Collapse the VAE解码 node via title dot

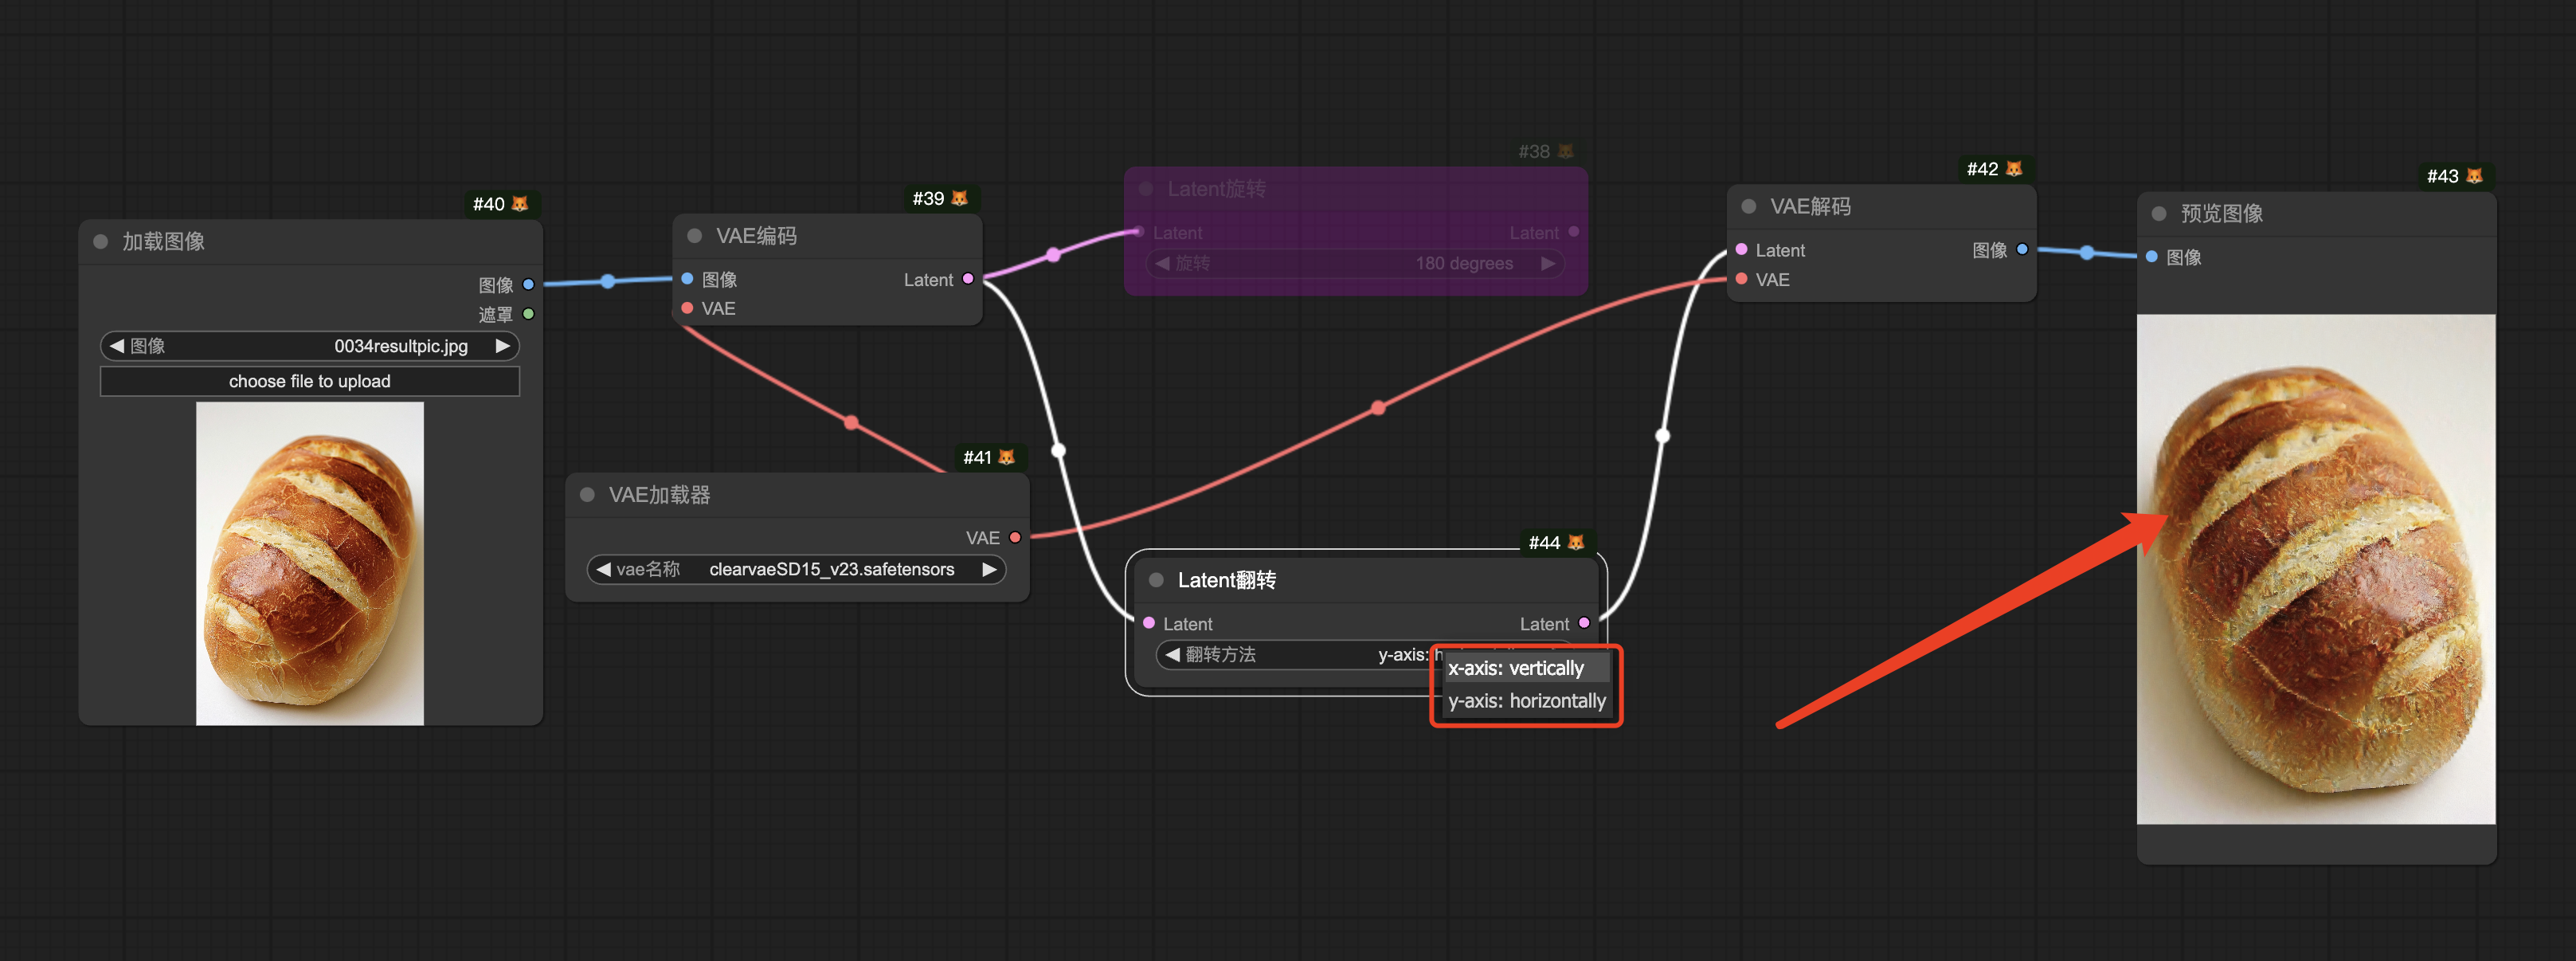coord(1749,206)
